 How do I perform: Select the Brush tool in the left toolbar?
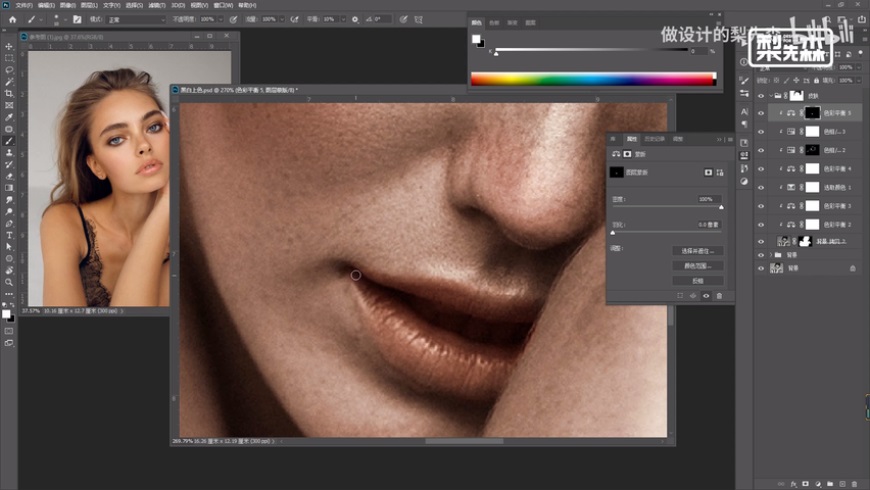tap(9, 140)
